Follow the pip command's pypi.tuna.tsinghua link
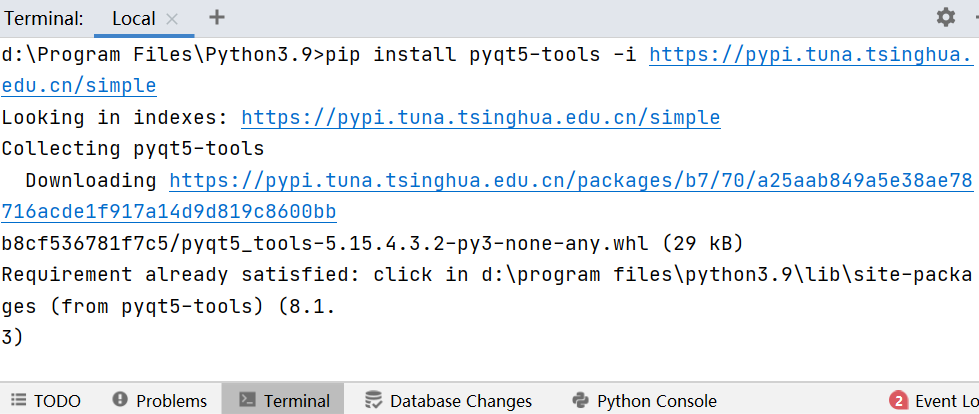Viewport: 979px width, 414px height. pyautogui.click(x=811, y=56)
